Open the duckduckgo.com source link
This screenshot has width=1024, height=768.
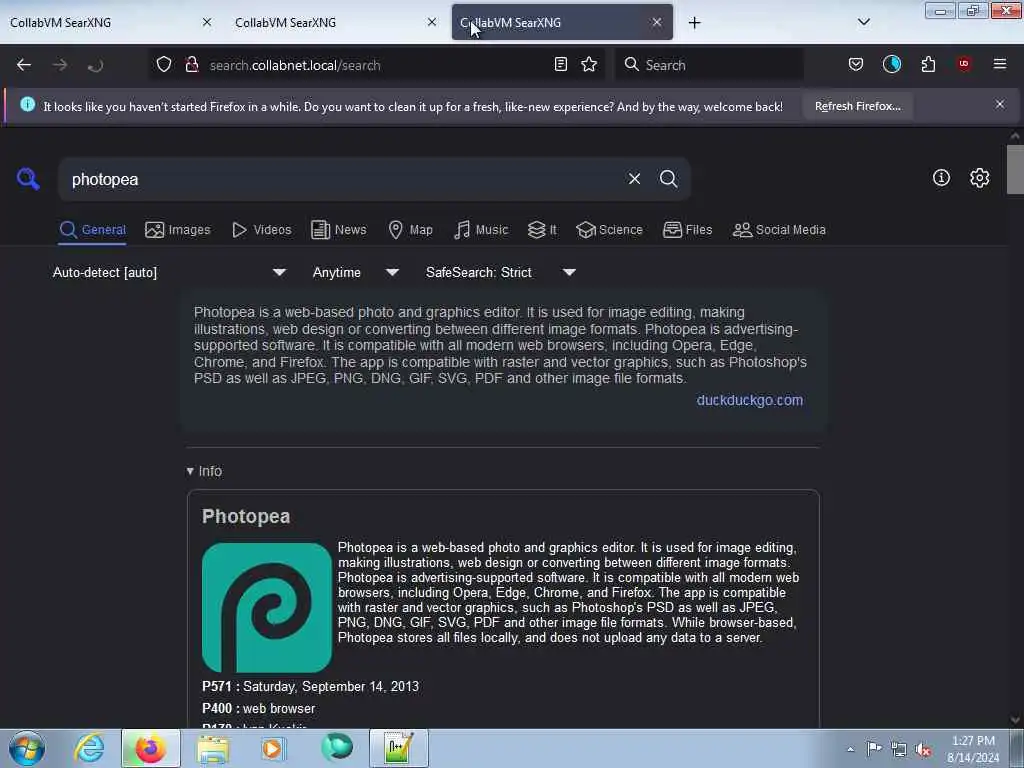click(750, 400)
